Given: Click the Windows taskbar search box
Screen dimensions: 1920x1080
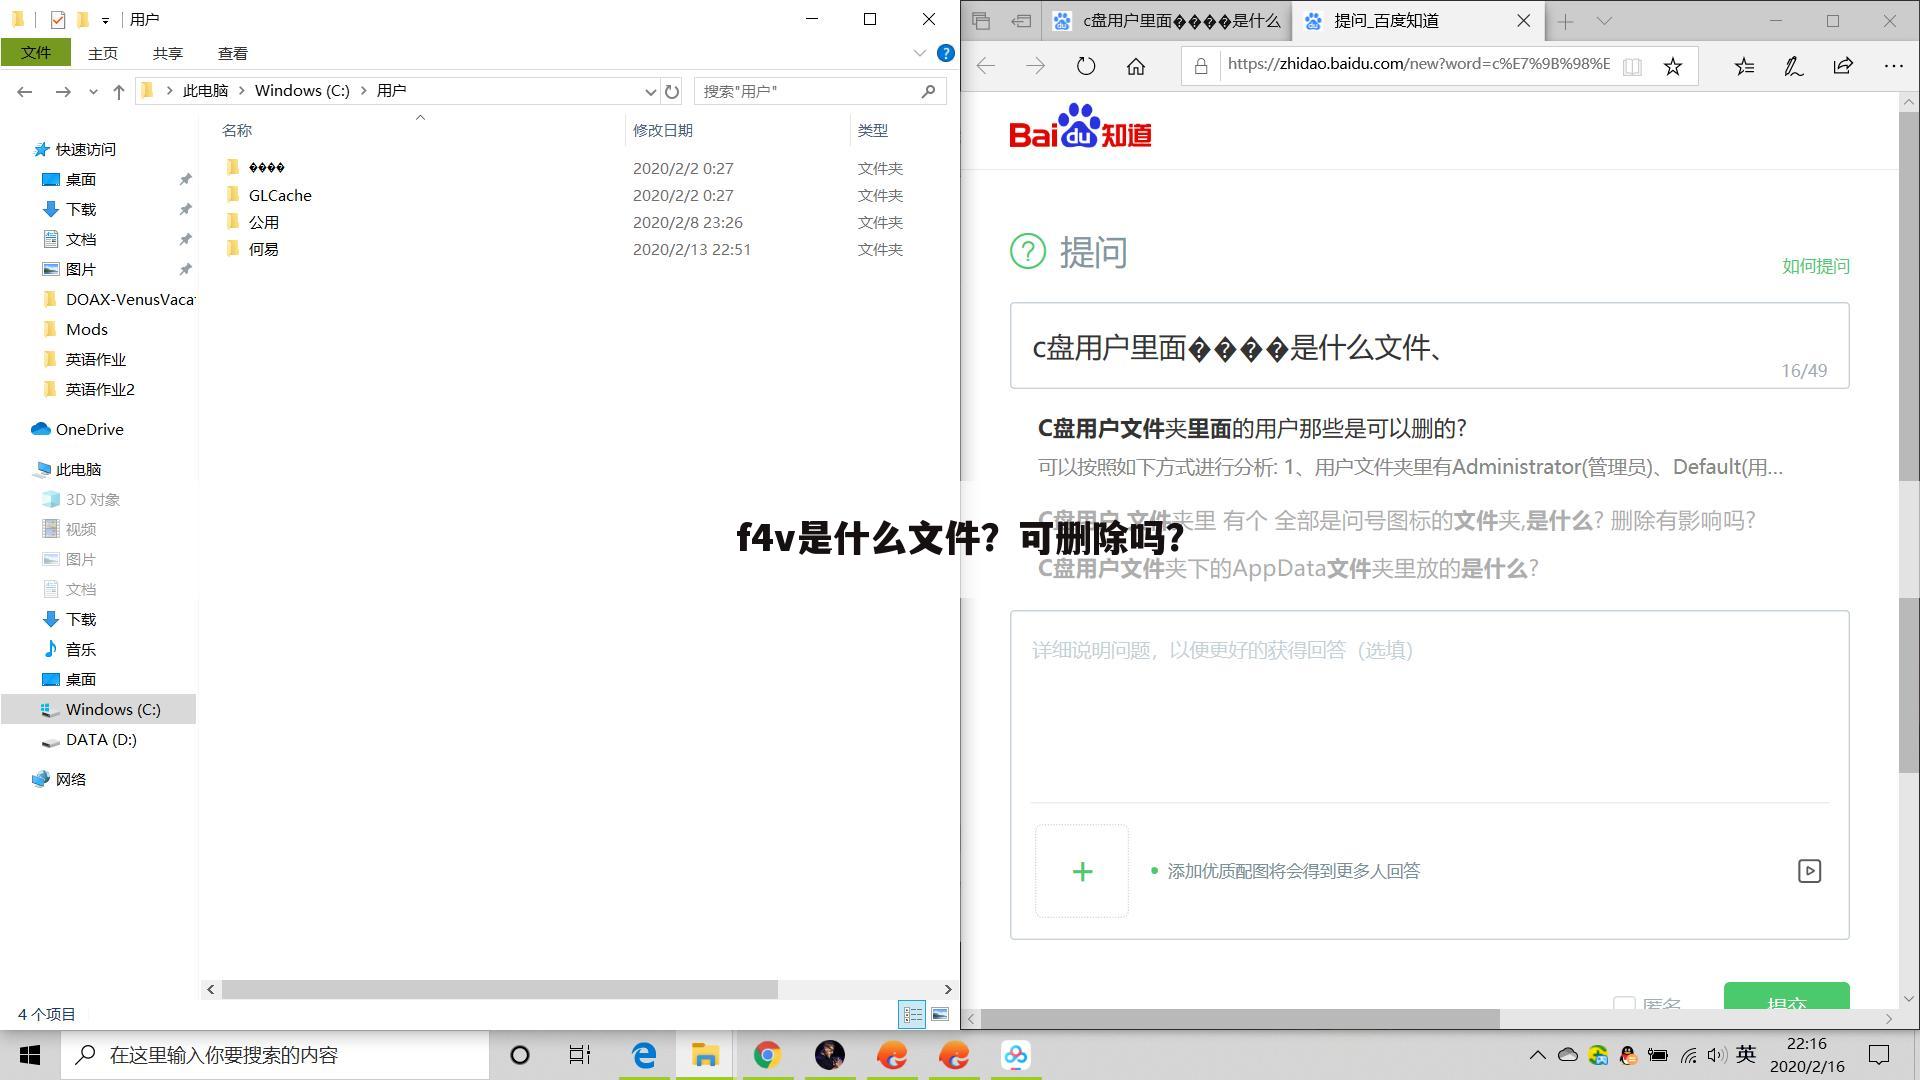Looking at the screenshot, I should (274, 1055).
